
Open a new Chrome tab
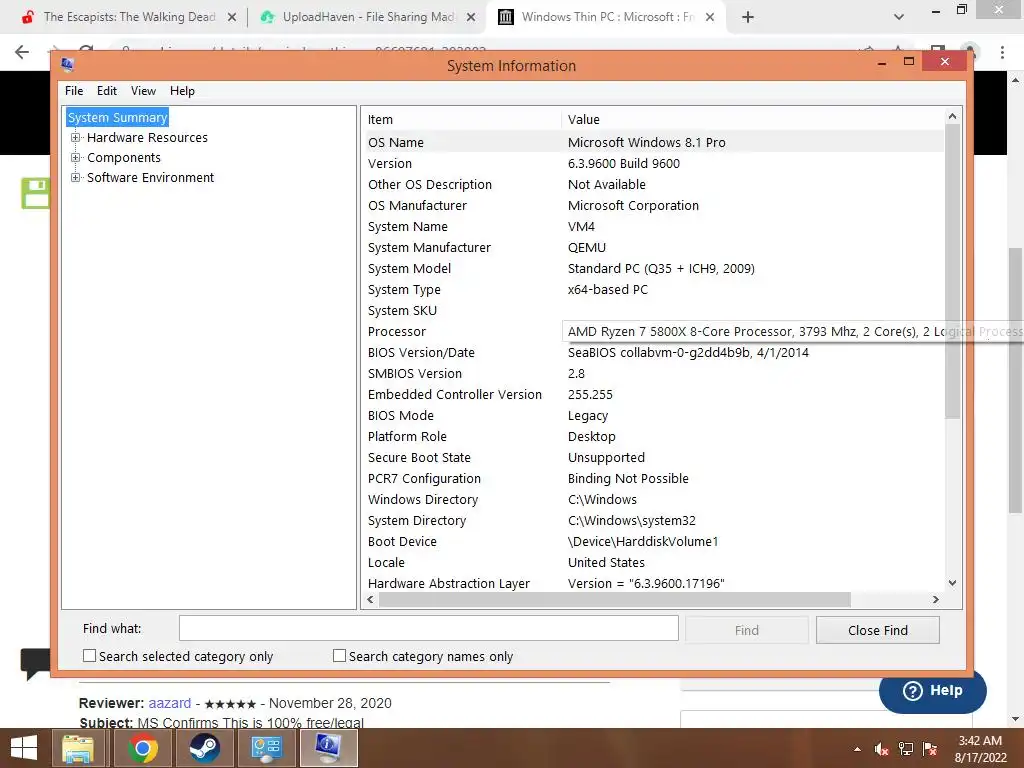click(x=748, y=18)
